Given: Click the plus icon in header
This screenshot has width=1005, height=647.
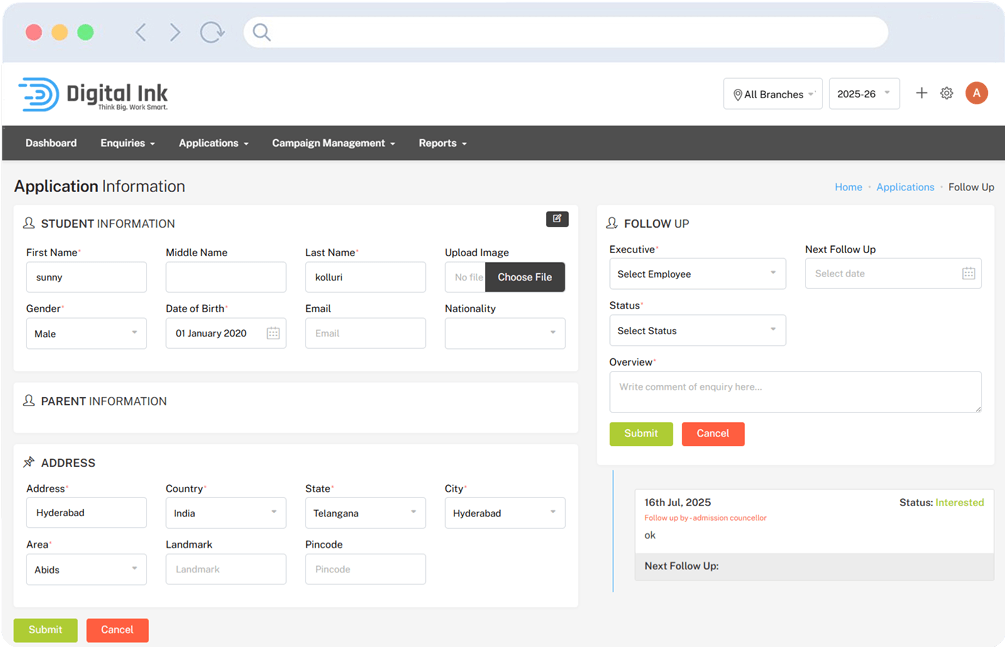Looking at the screenshot, I should click(922, 93).
